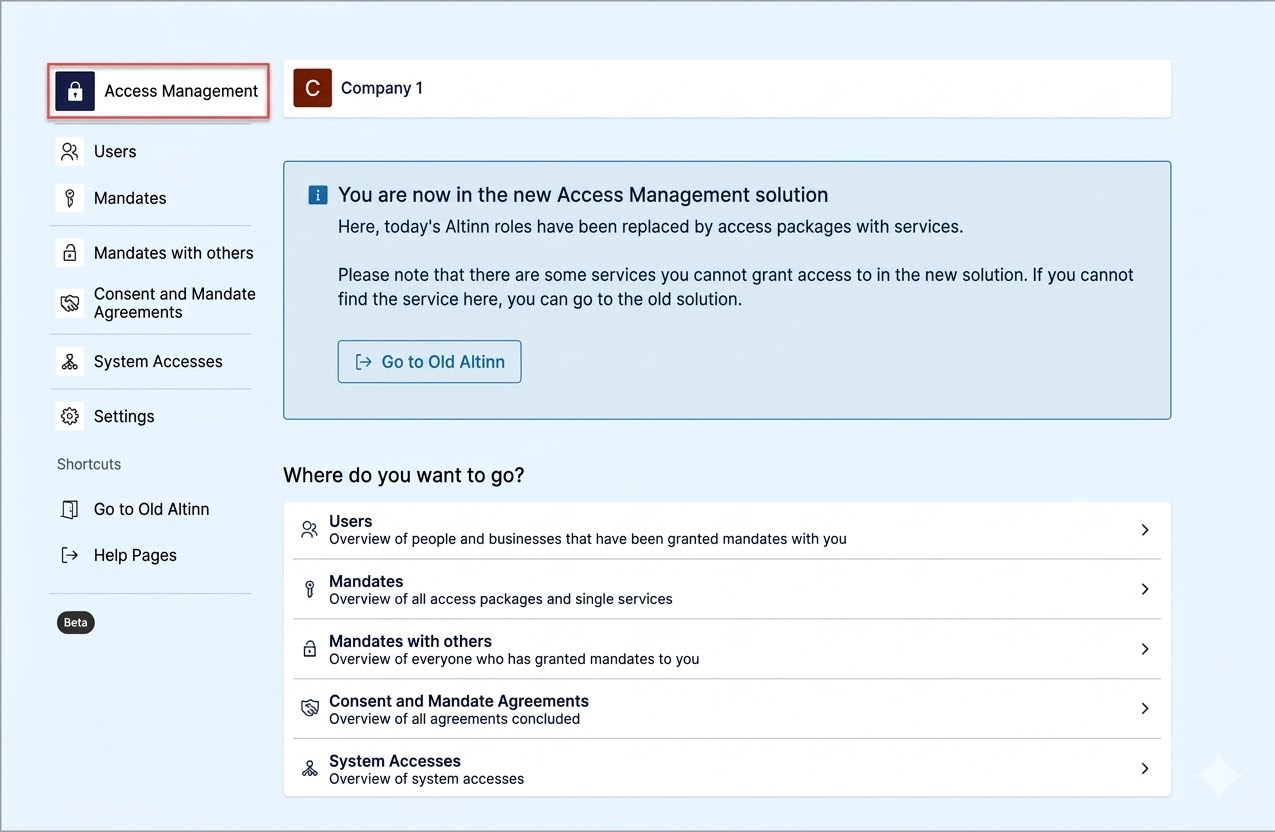Open Mandates with others in the sidebar menu
The height and width of the screenshot is (832, 1275).
[173, 253]
